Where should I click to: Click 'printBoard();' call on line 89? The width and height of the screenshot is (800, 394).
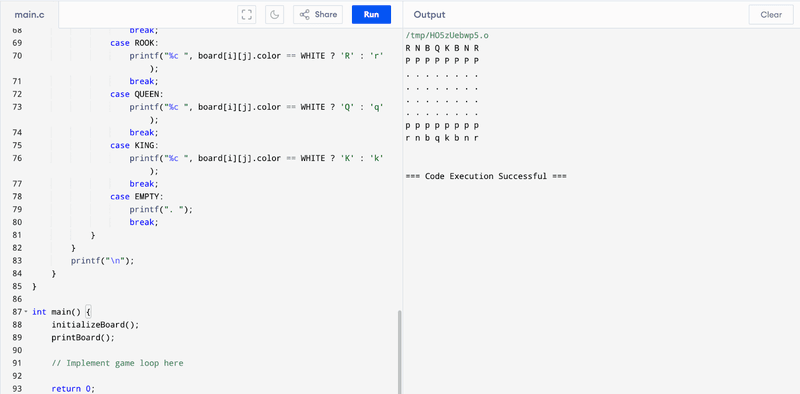(83, 337)
